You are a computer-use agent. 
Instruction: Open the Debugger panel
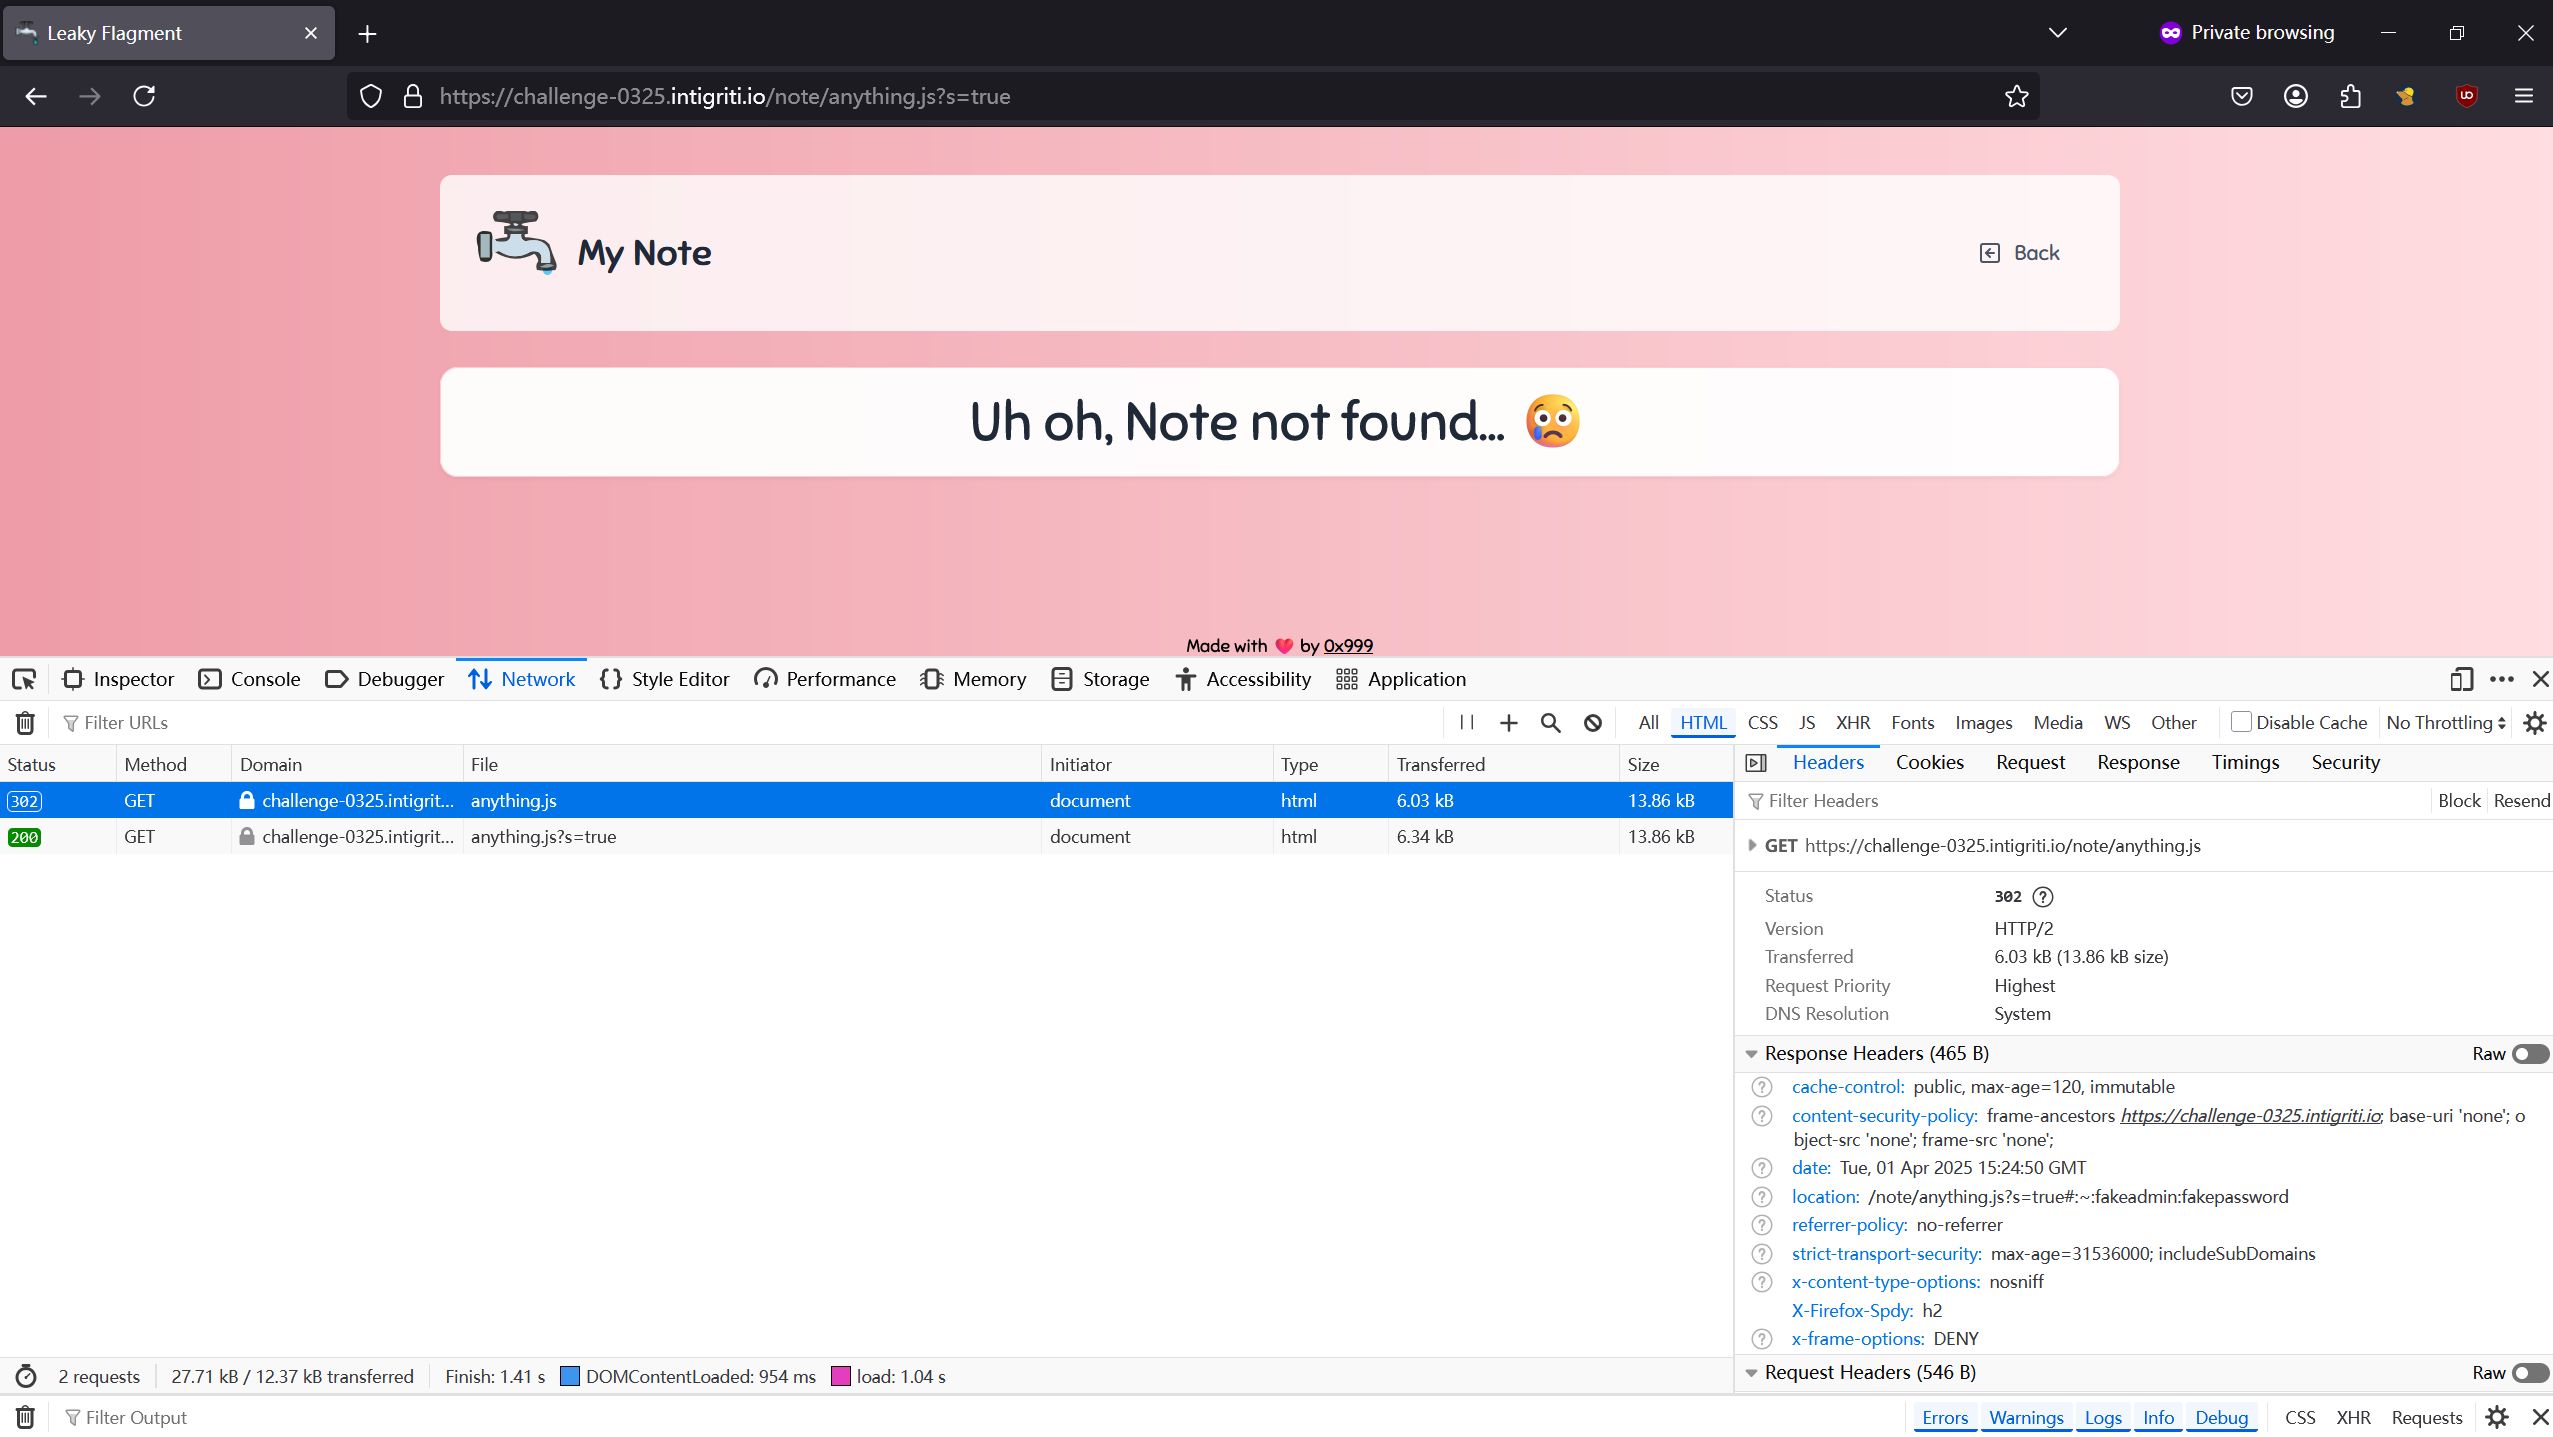(x=384, y=679)
